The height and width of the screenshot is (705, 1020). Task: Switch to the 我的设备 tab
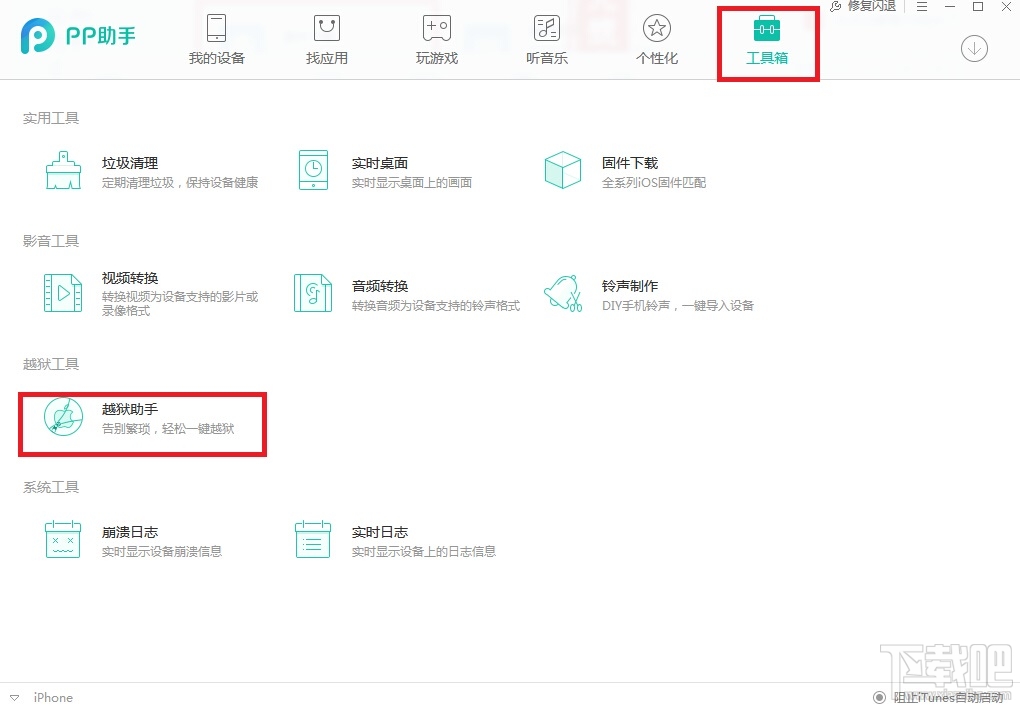pos(216,40)
